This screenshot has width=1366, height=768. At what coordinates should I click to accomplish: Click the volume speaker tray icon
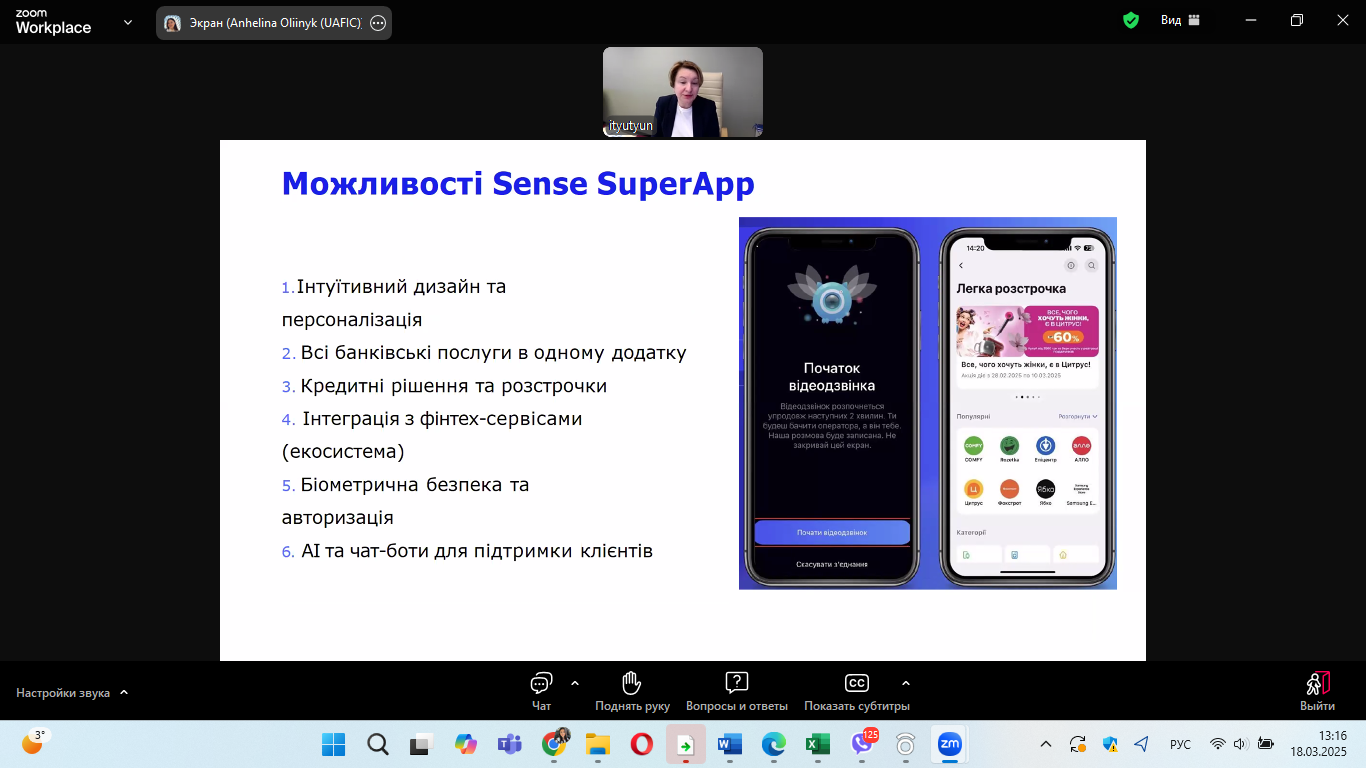pyautogui.click(x=1241, y=744)
